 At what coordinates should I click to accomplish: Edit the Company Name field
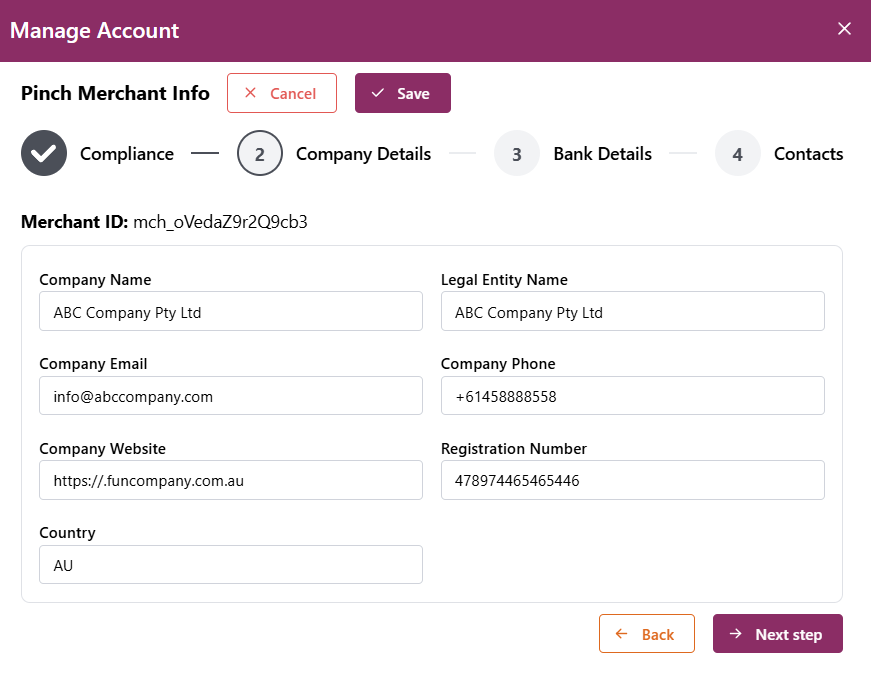231,312
